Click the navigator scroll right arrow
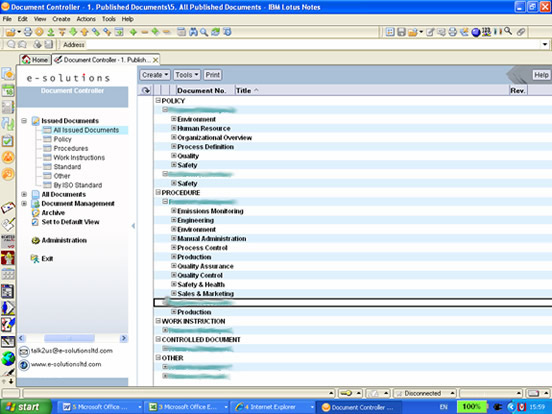Screen dimensions: 552x414 tap(124, 338)
